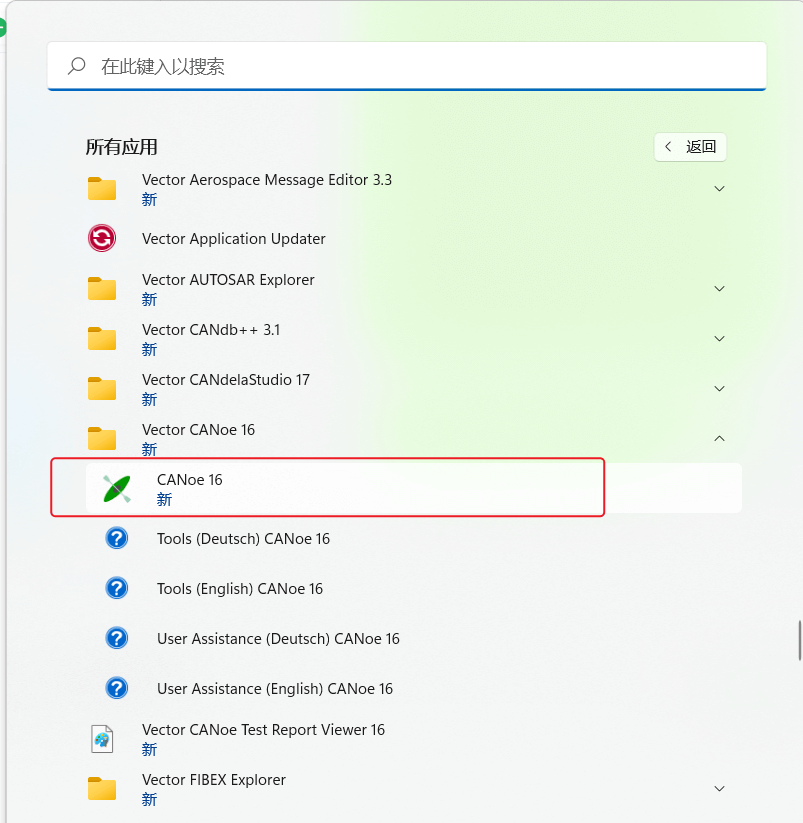Click Vector CANdelaStudio 17 folder icon
The width and height of the screenshot is (803, 823).
[x=102, y=388]
